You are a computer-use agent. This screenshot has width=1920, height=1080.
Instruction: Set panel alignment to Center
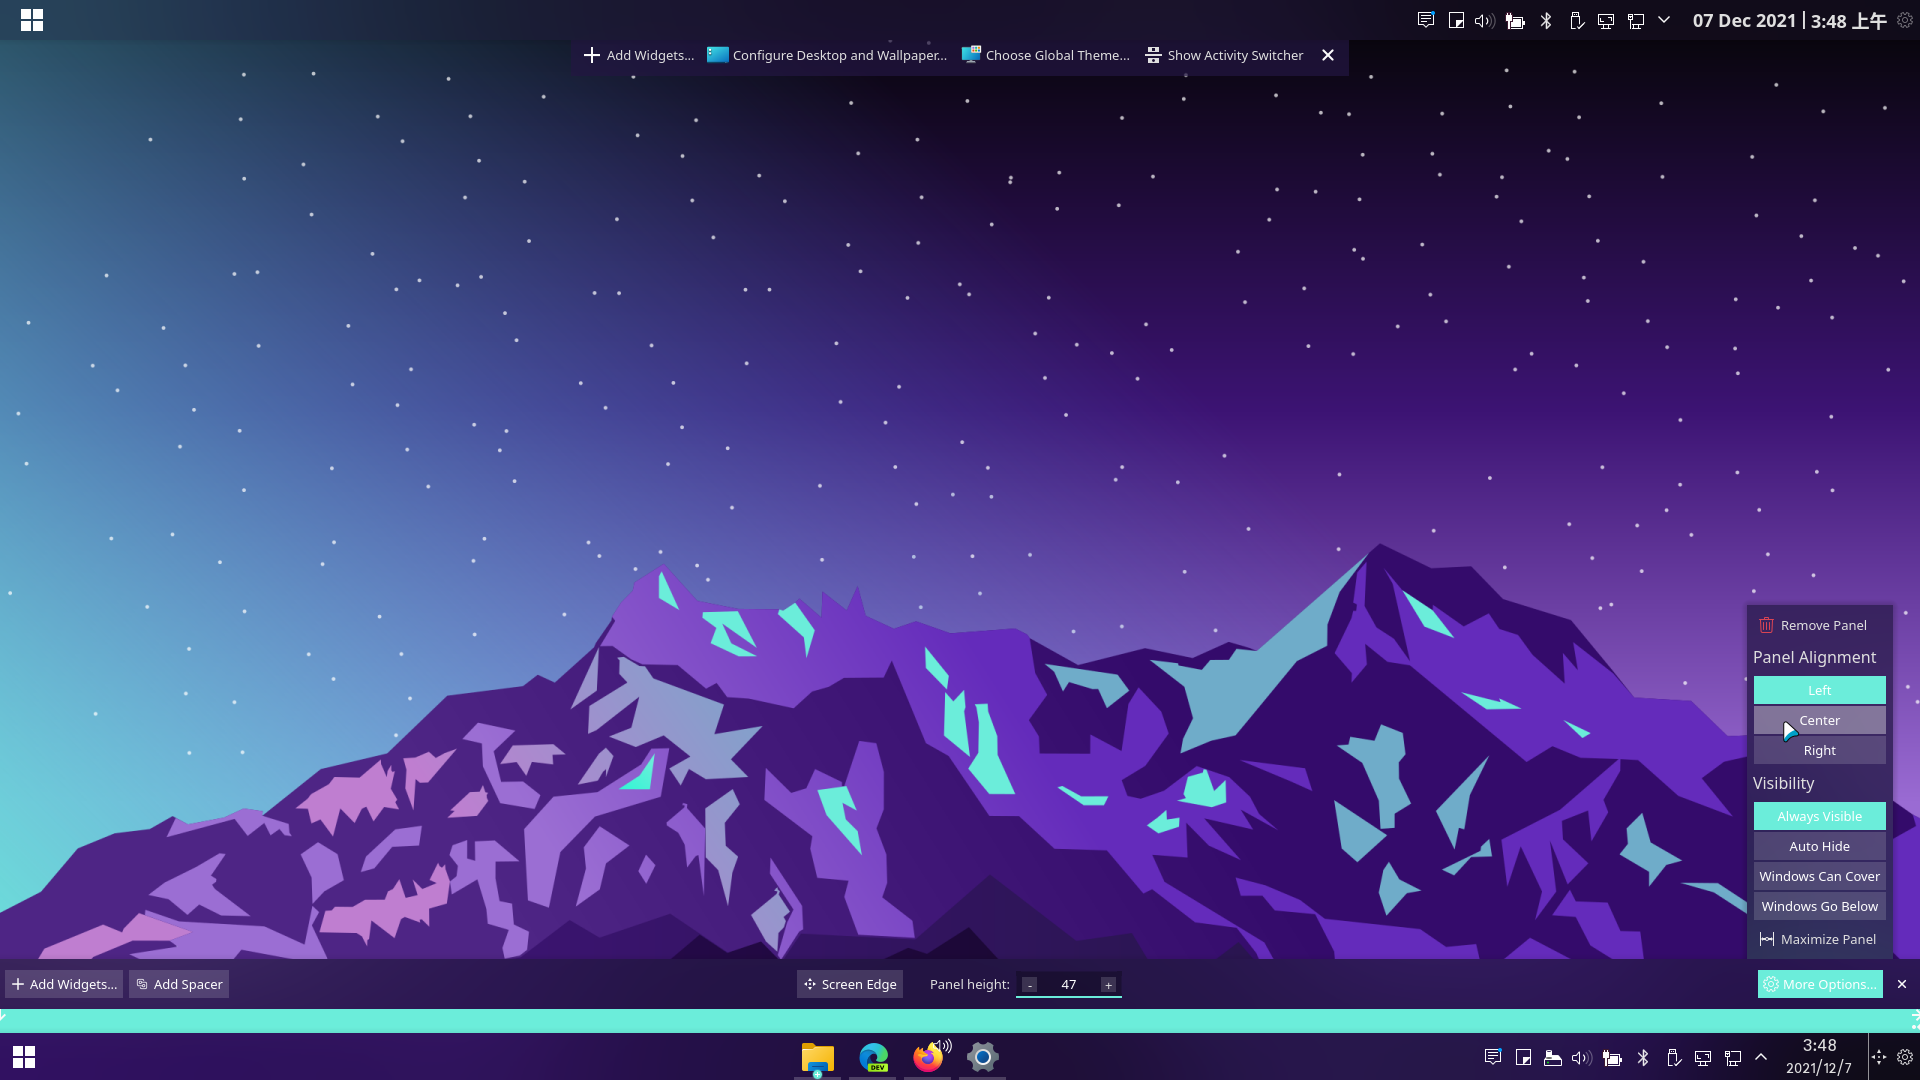pyautogui.click(x=1819, y=720)
